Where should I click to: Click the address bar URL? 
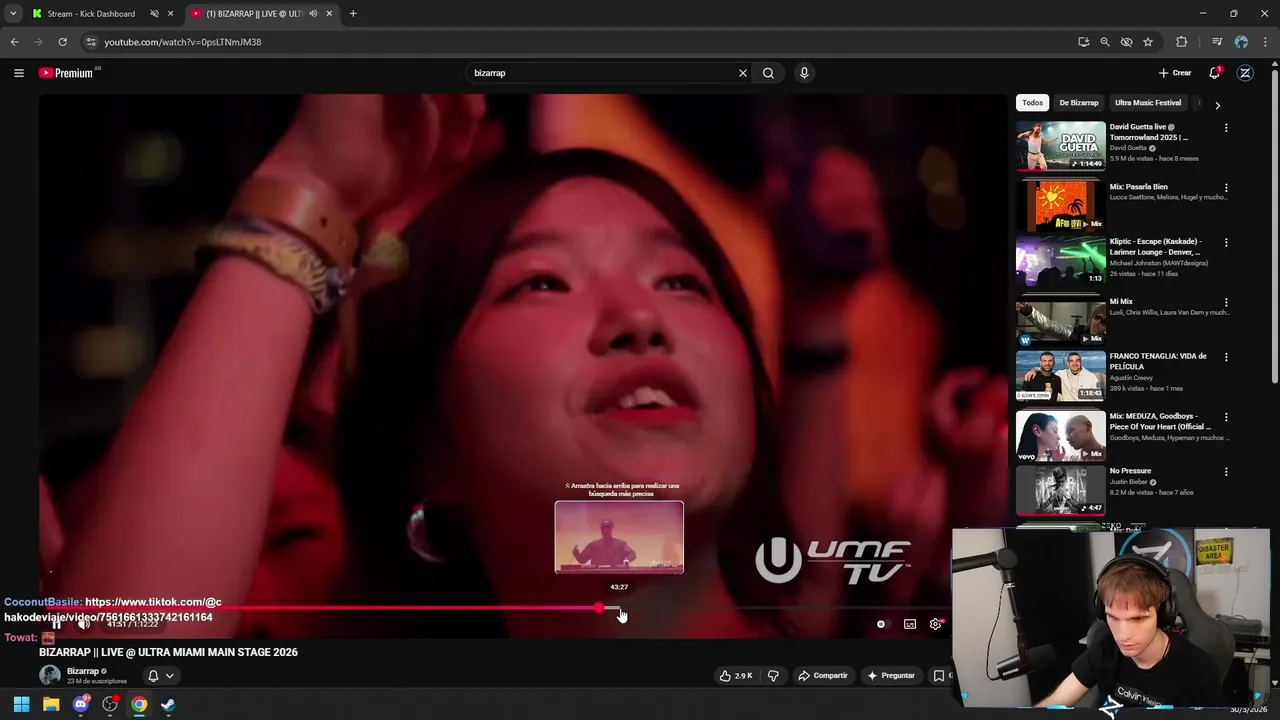click(x=183, y=42)
